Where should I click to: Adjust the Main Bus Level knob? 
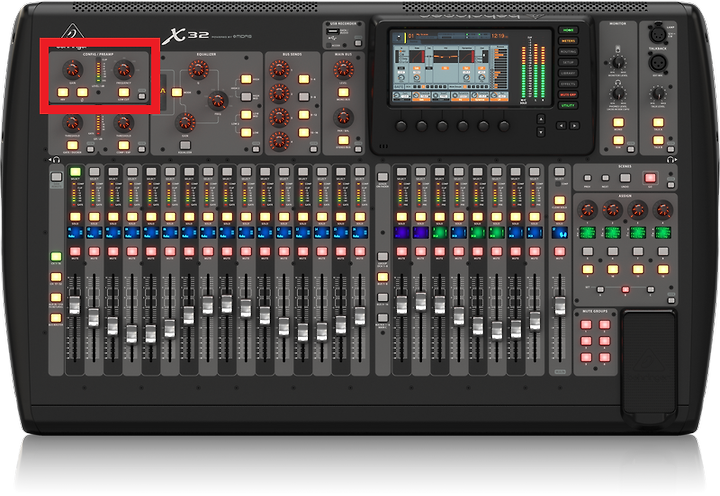[x=343, y=69]
